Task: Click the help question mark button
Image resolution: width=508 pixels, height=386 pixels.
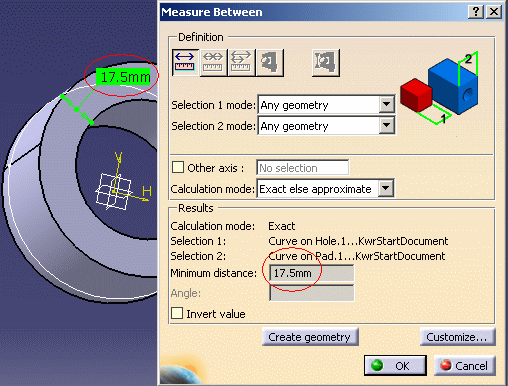Action: (476, 12)
